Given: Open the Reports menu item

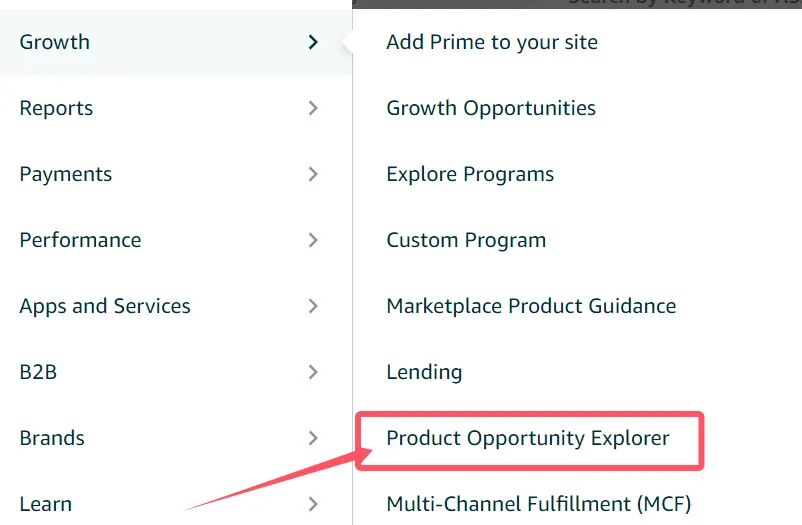Looking at the screenshot, I should 56,108.
